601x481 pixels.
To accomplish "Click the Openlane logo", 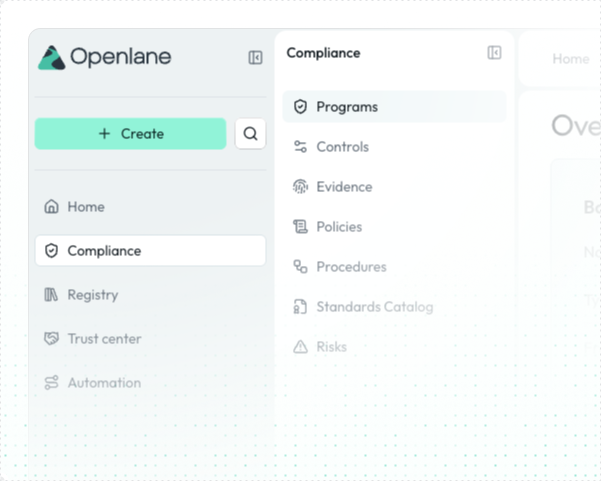I will coord(104,57).
